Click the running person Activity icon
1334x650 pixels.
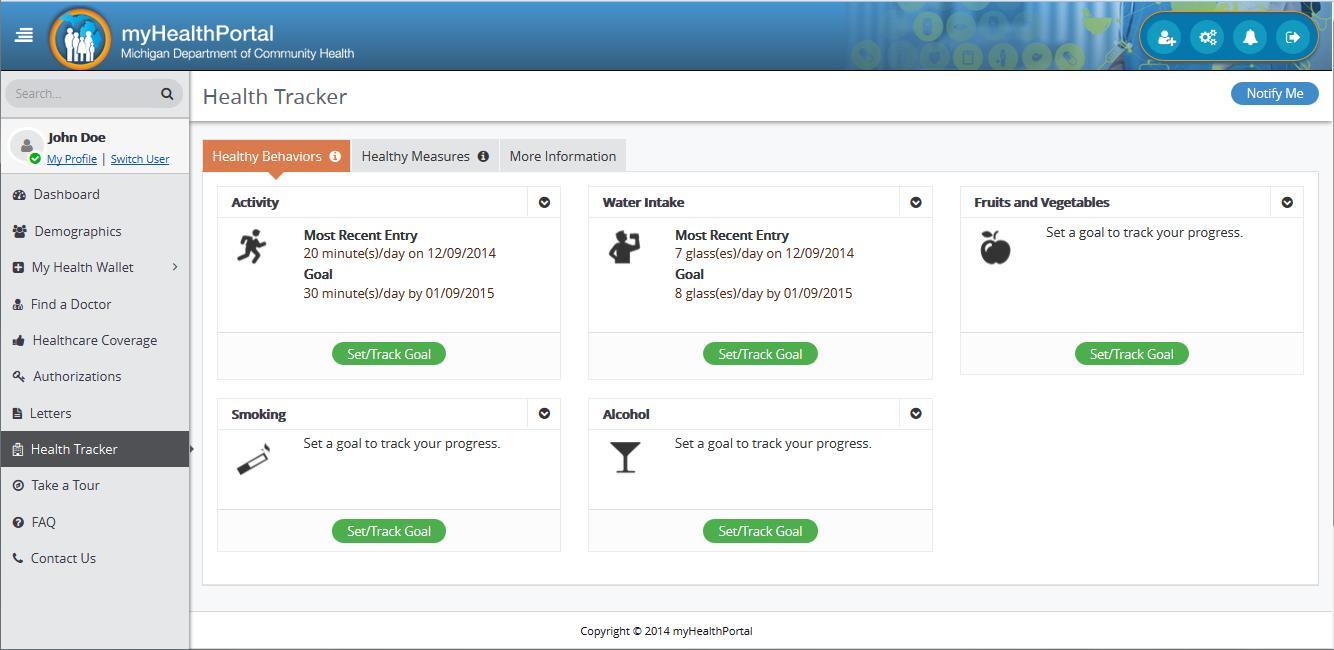click(x=252, y=246)
